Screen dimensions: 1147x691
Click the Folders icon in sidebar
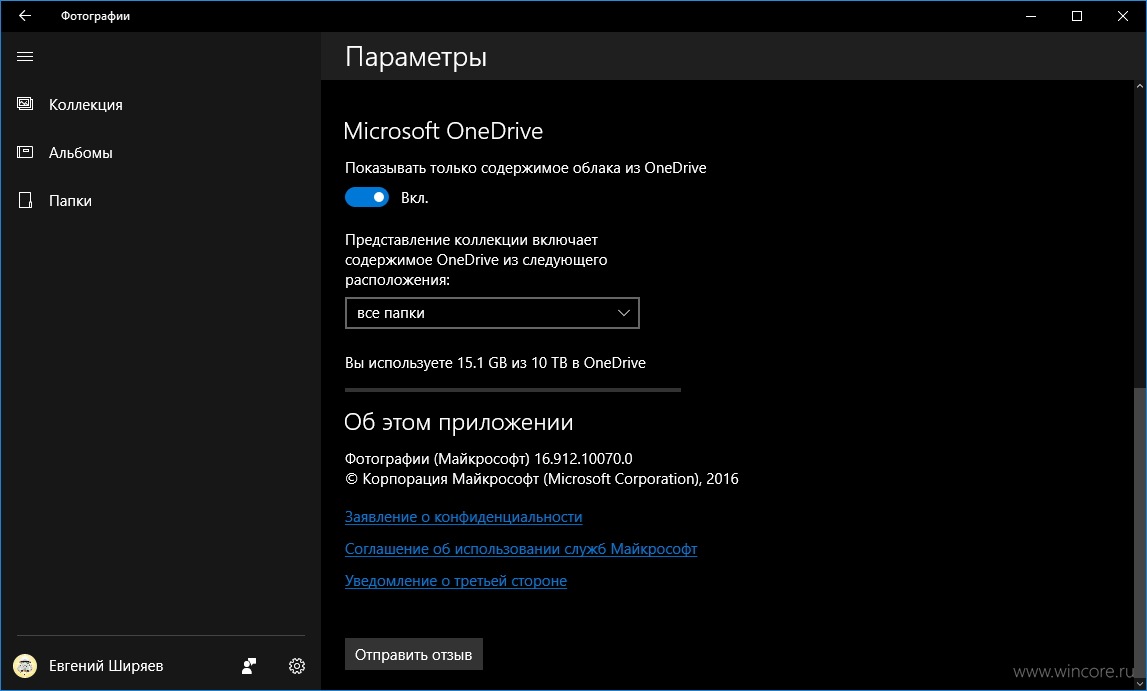[x=25, y=200]
